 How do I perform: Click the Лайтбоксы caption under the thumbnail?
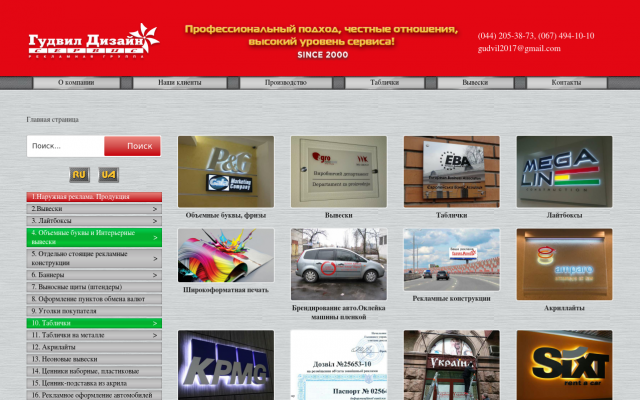(x=564, y=215)
